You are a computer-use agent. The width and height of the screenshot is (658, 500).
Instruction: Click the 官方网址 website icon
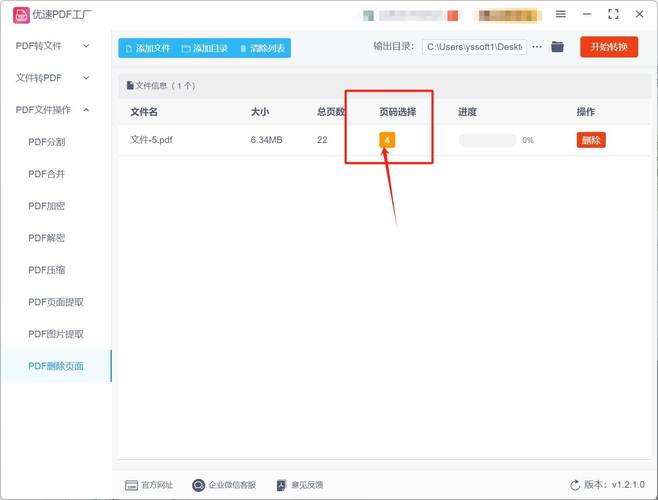click(x=131, y=485)
